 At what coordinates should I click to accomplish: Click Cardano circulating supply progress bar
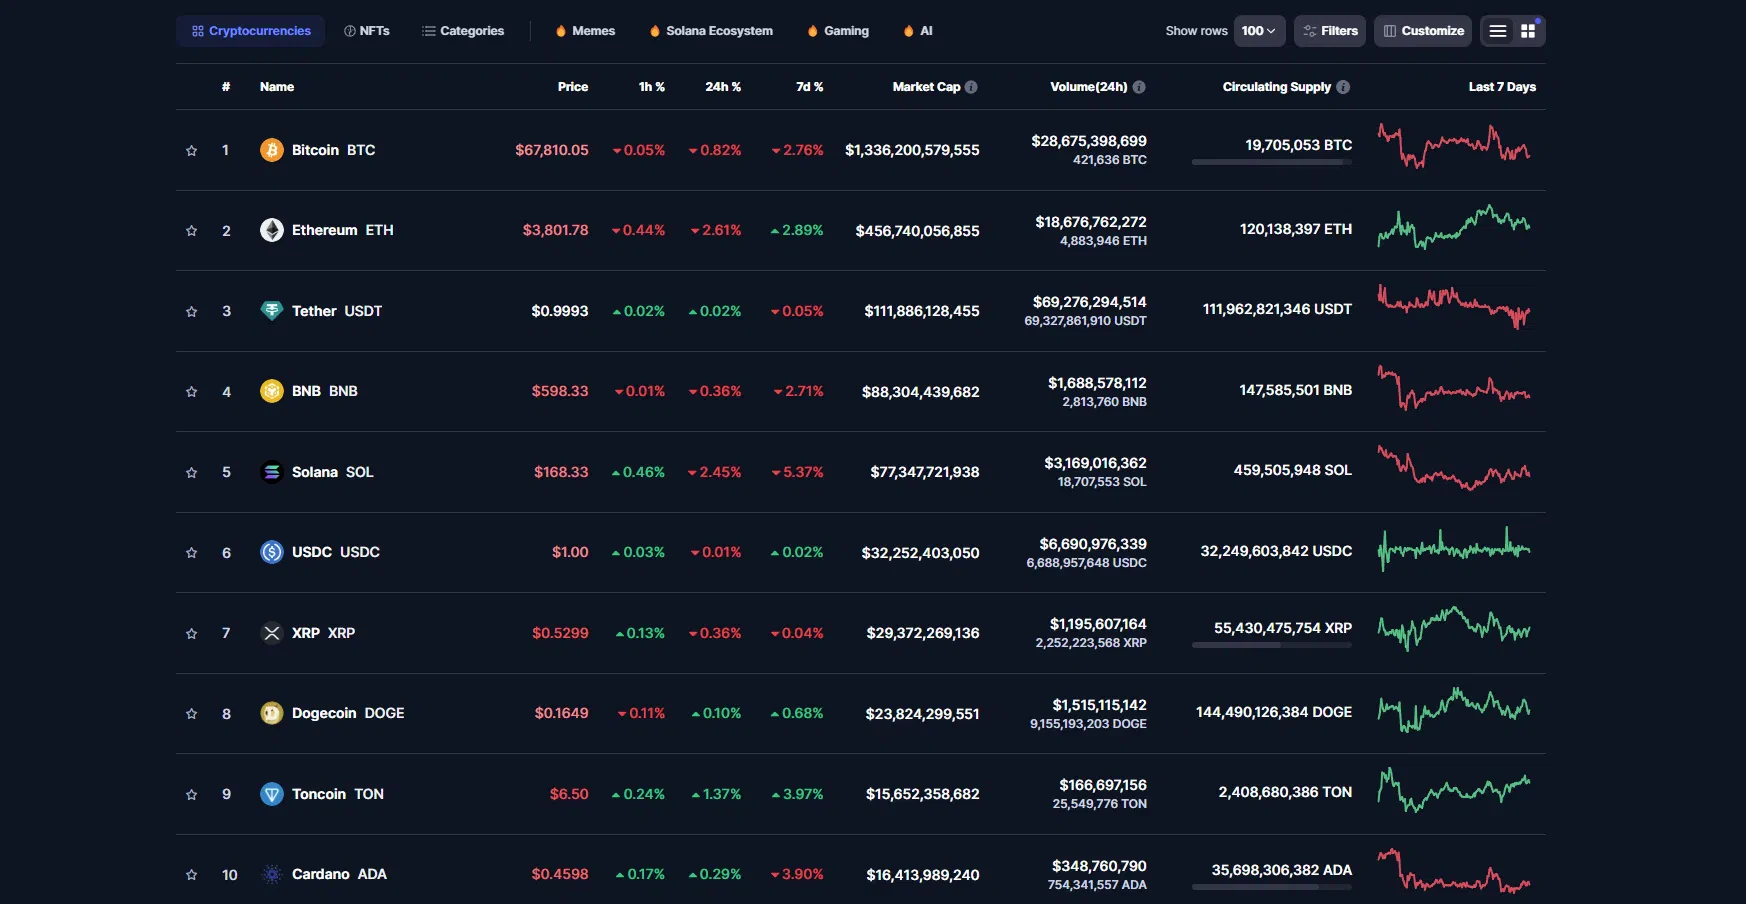coord(1272,887)
